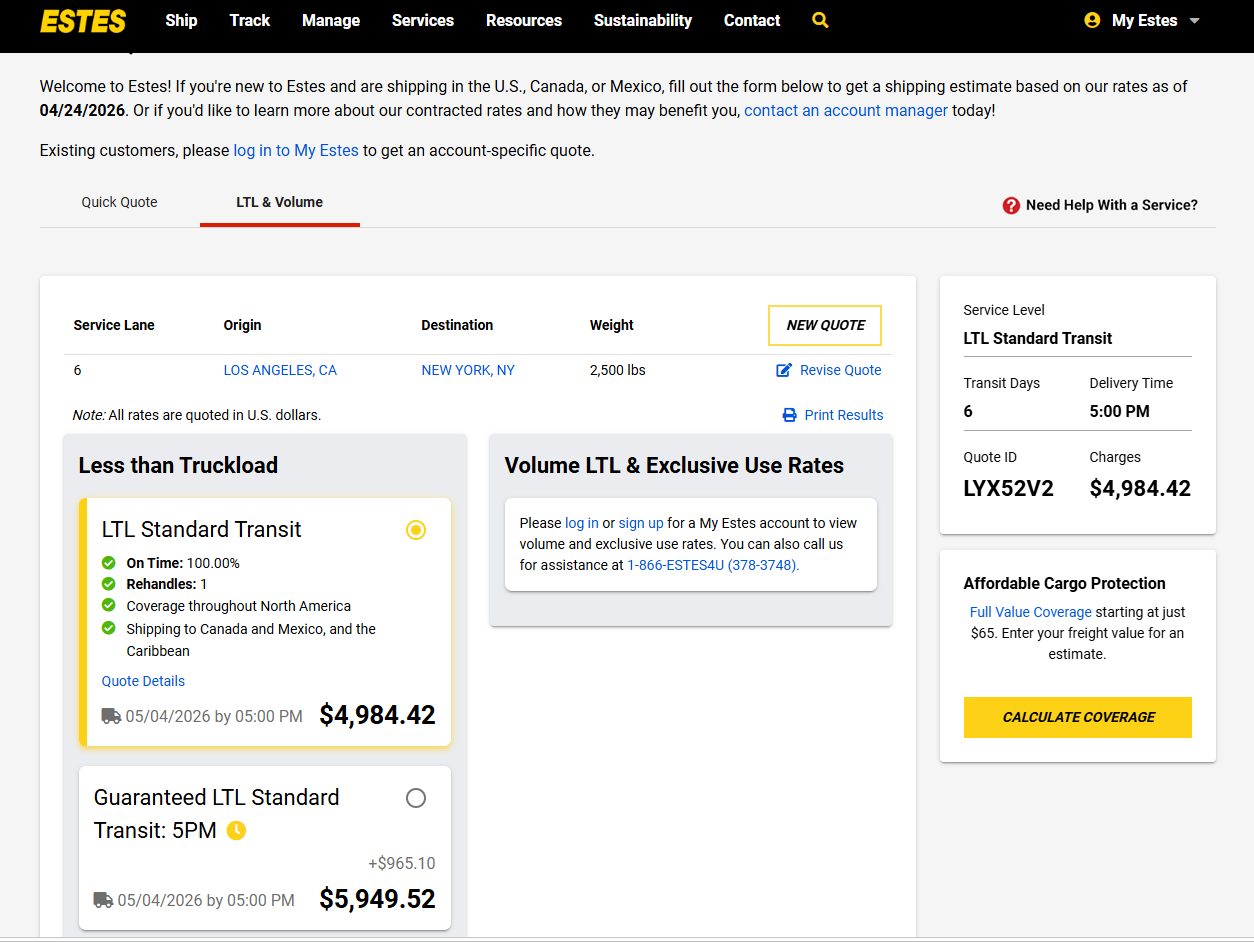
Task: Click the 1-866-ESTES4U phone number link
Action: [713, 565]
